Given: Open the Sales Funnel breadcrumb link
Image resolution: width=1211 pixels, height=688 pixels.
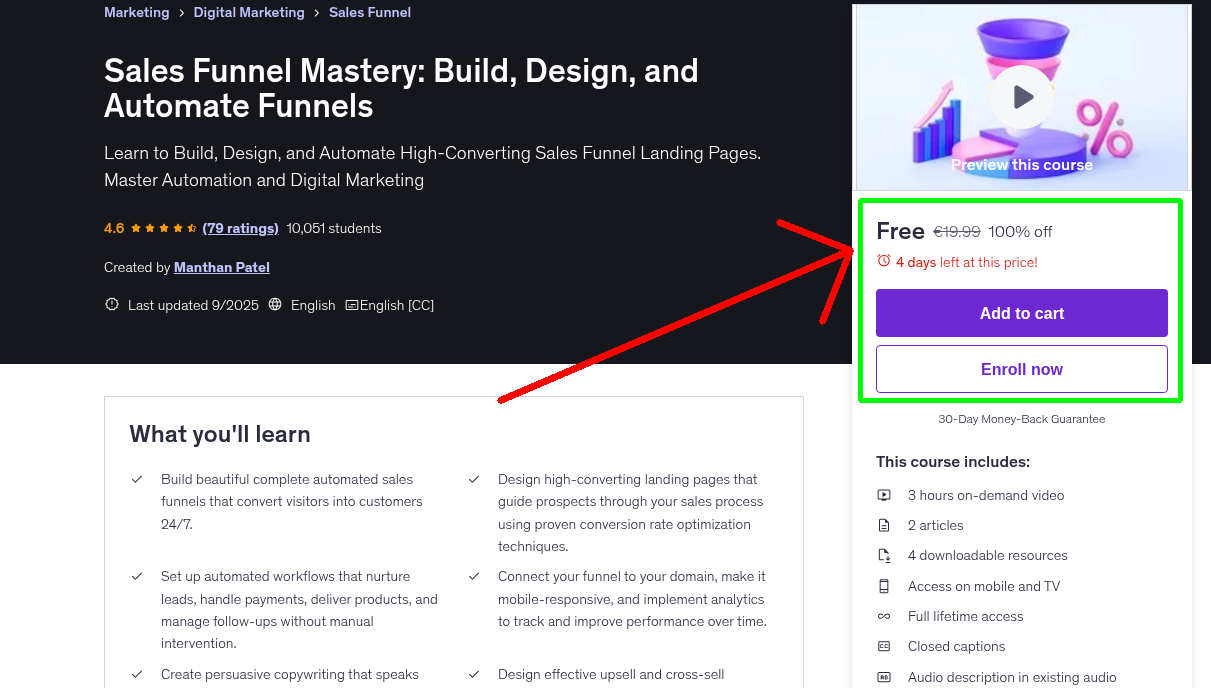Looking at the screenshot, I should (370, 12).
